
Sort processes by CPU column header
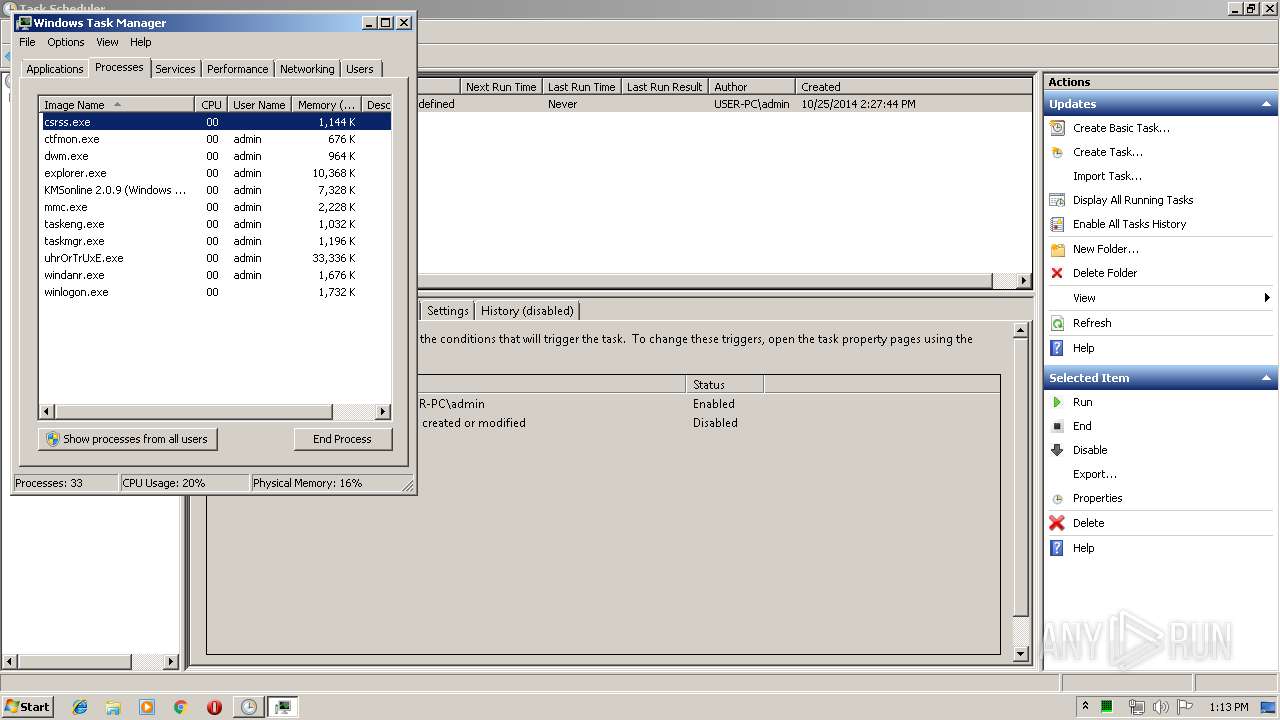[211, 104]
